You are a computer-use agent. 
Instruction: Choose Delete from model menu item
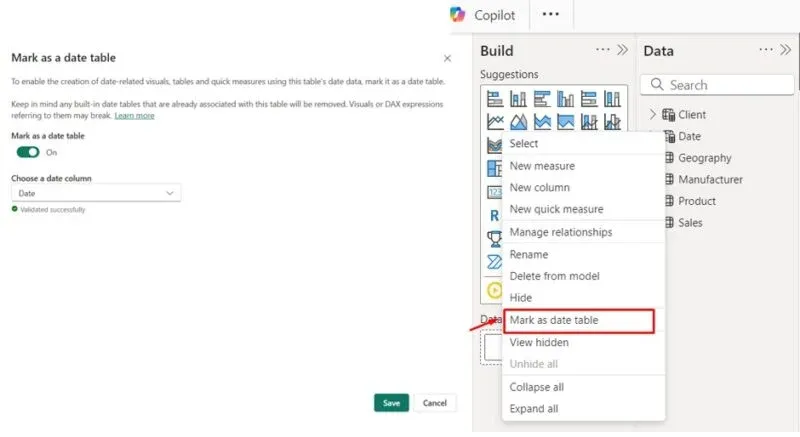(583, 276)
